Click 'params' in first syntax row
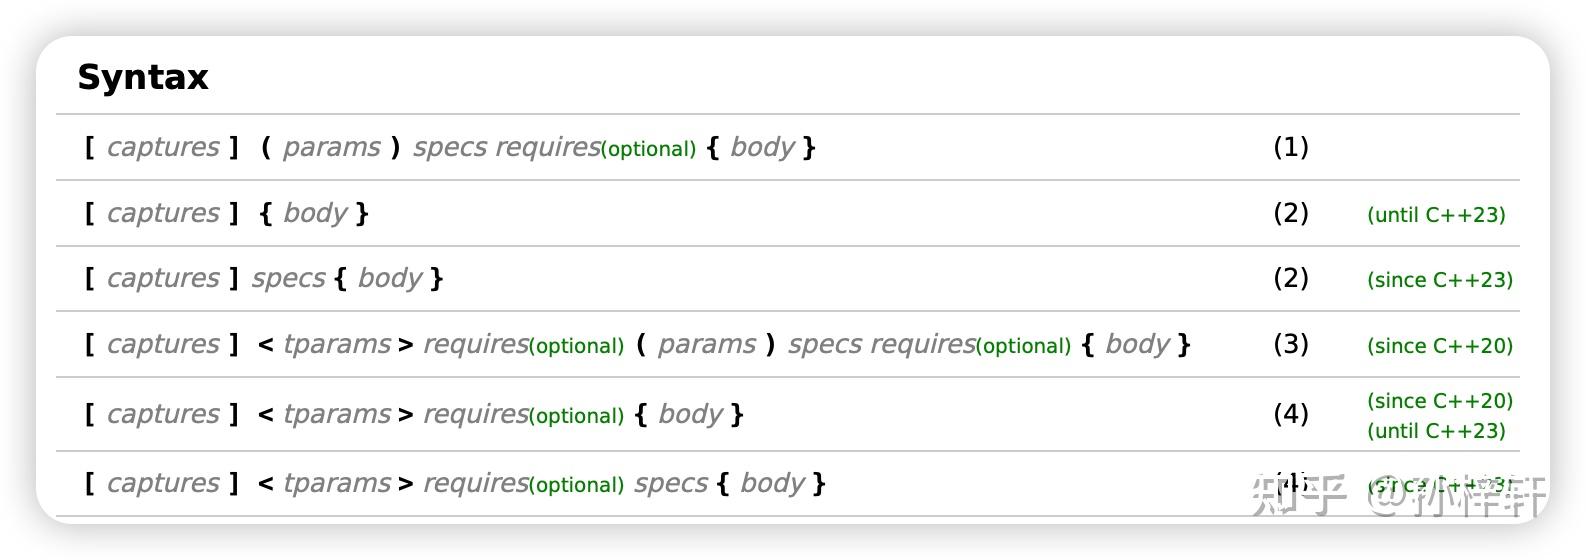 (331, 147)
